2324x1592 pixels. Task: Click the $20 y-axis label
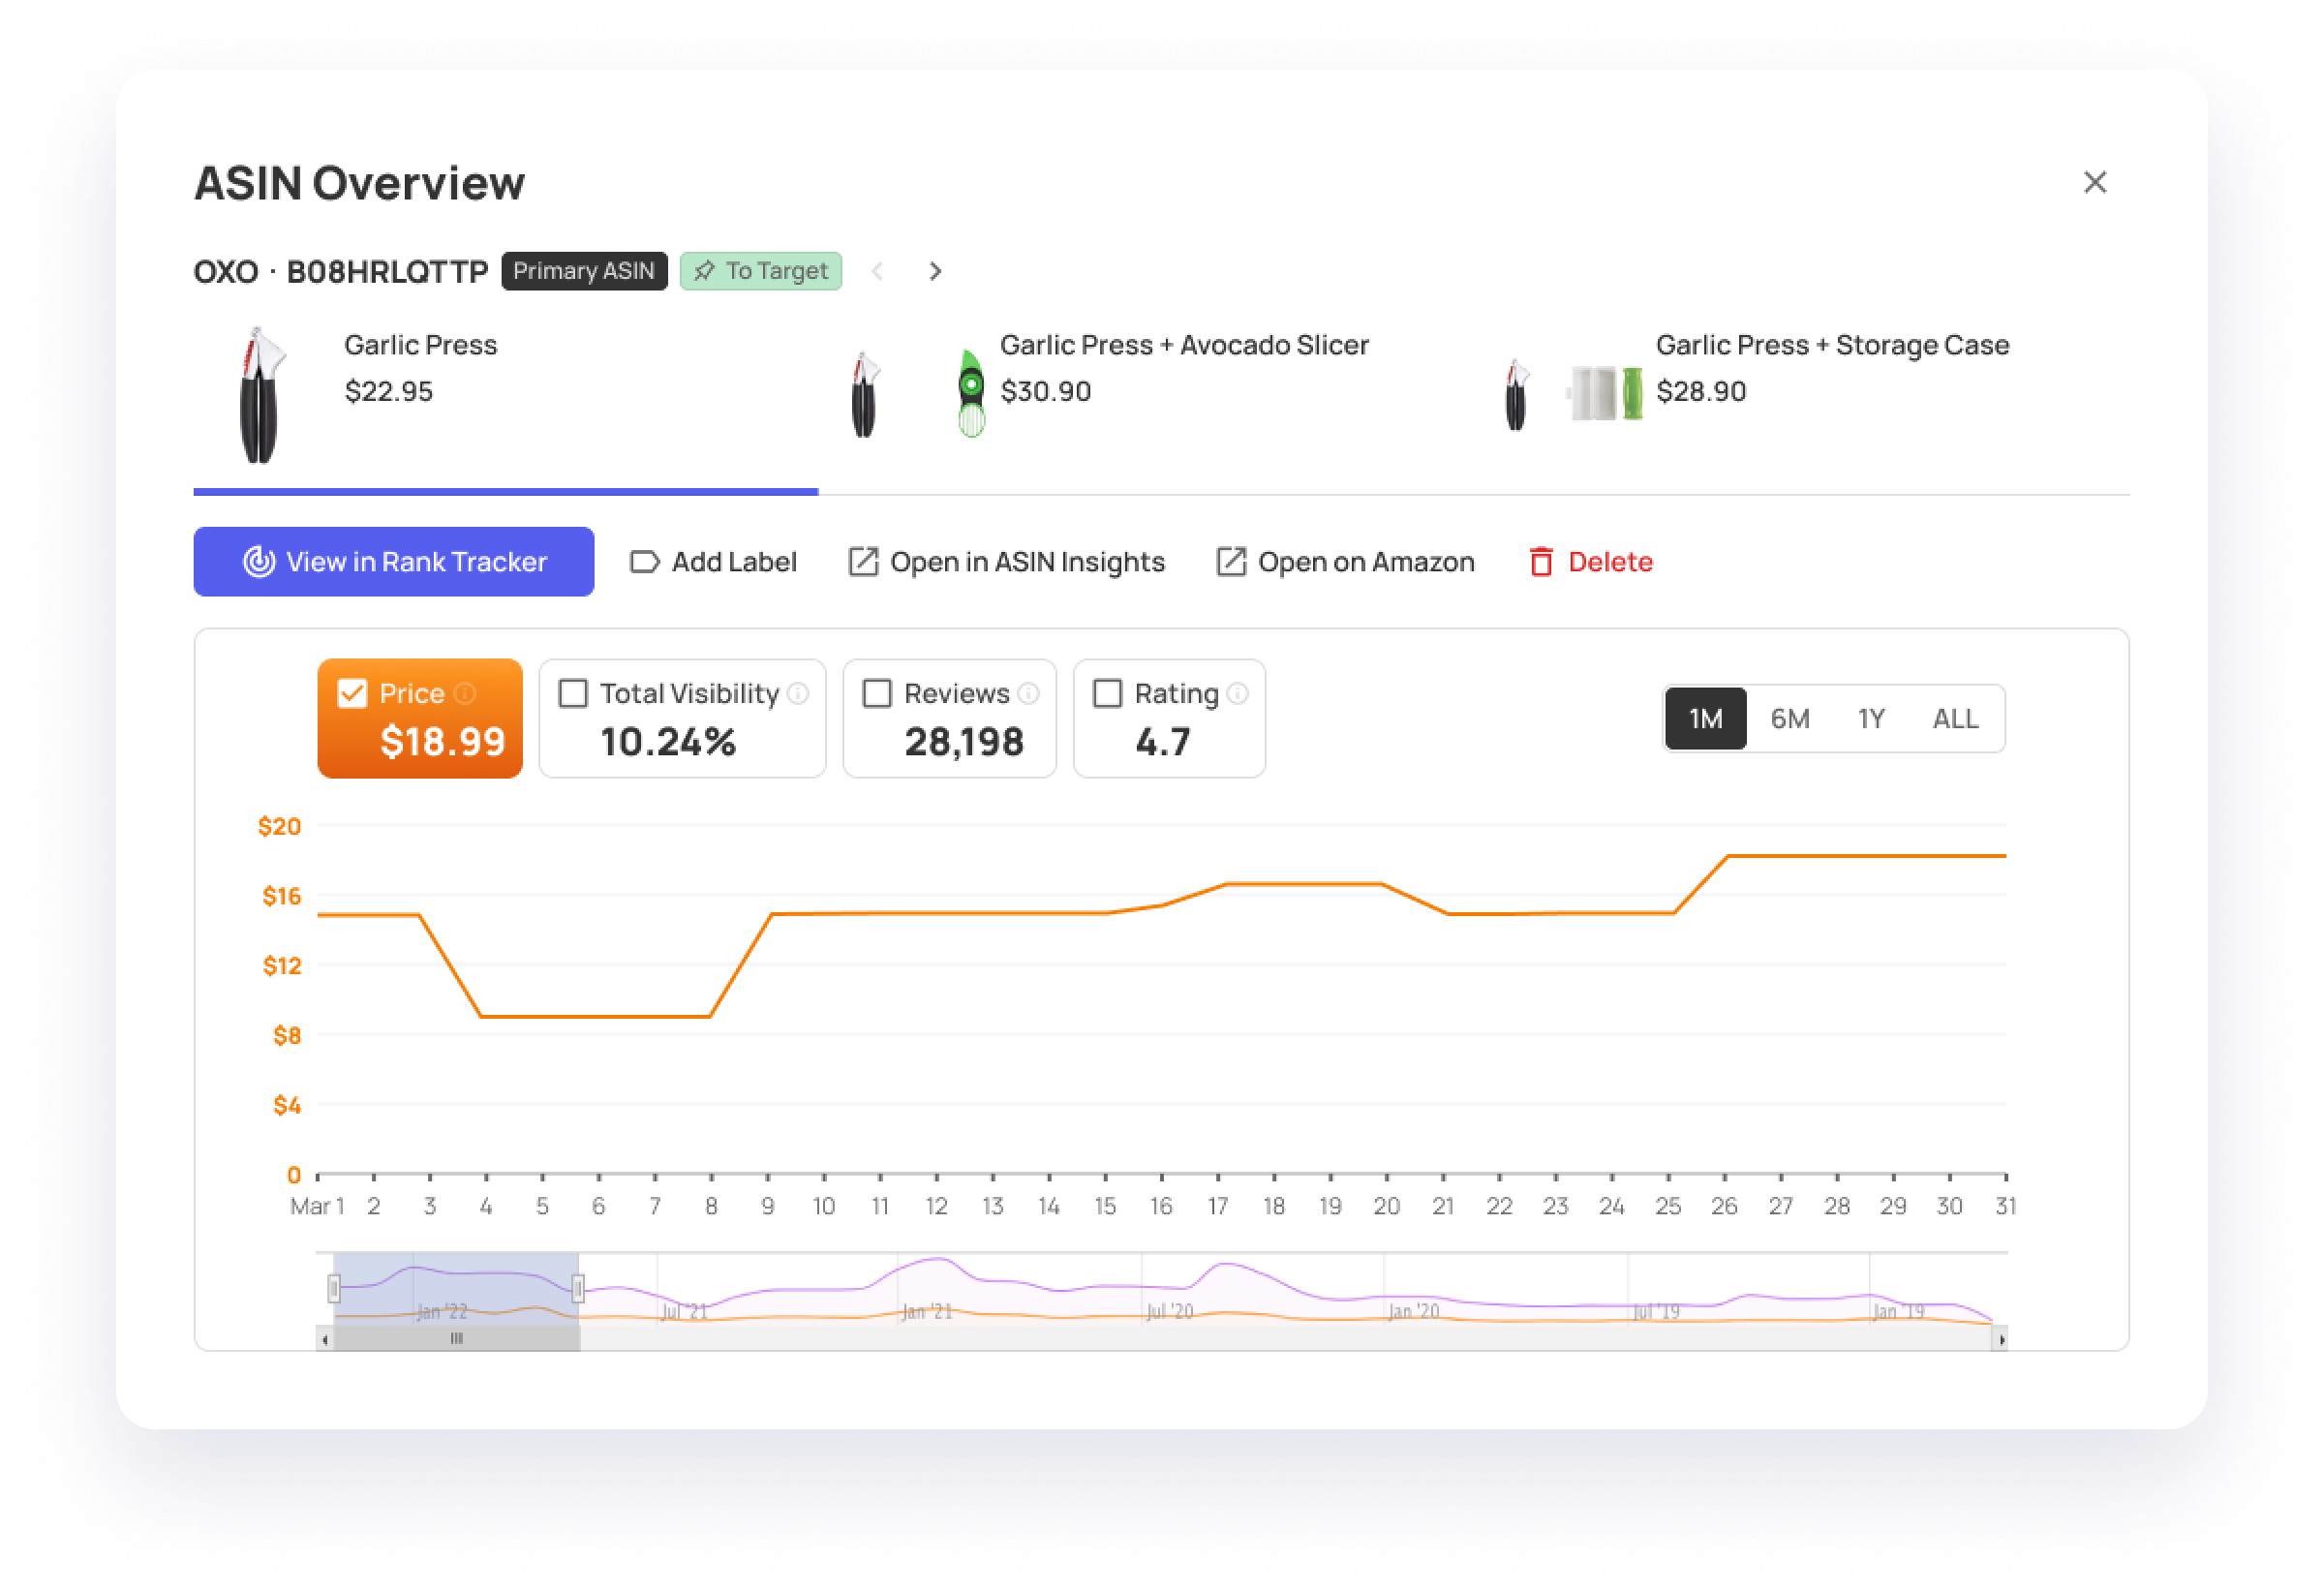(279, 827)
